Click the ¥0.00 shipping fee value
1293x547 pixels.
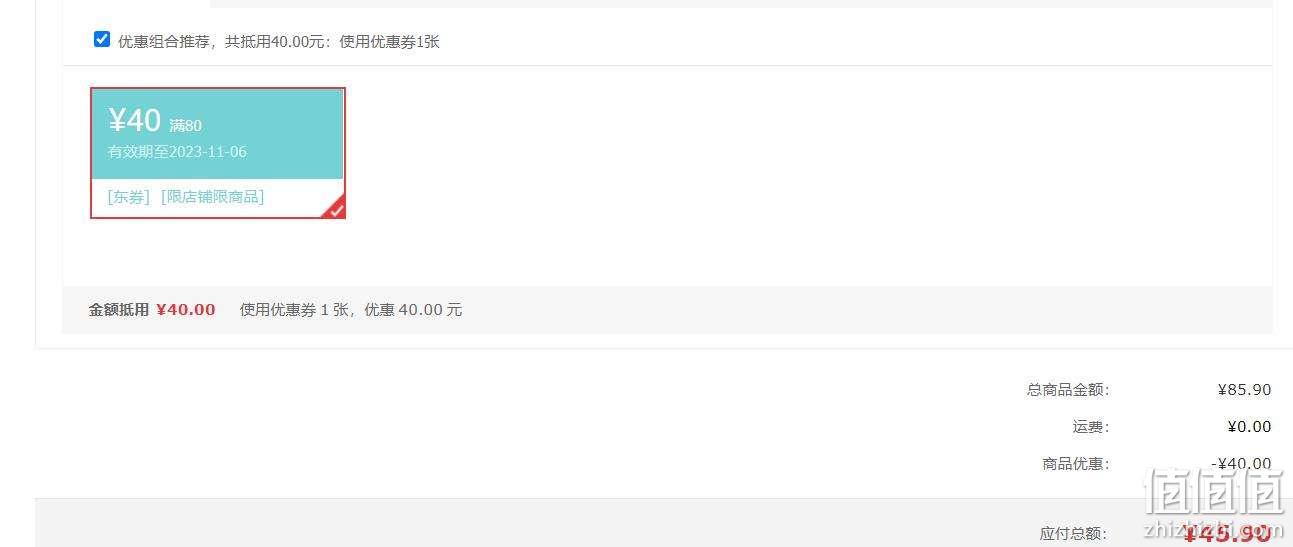1249,427
